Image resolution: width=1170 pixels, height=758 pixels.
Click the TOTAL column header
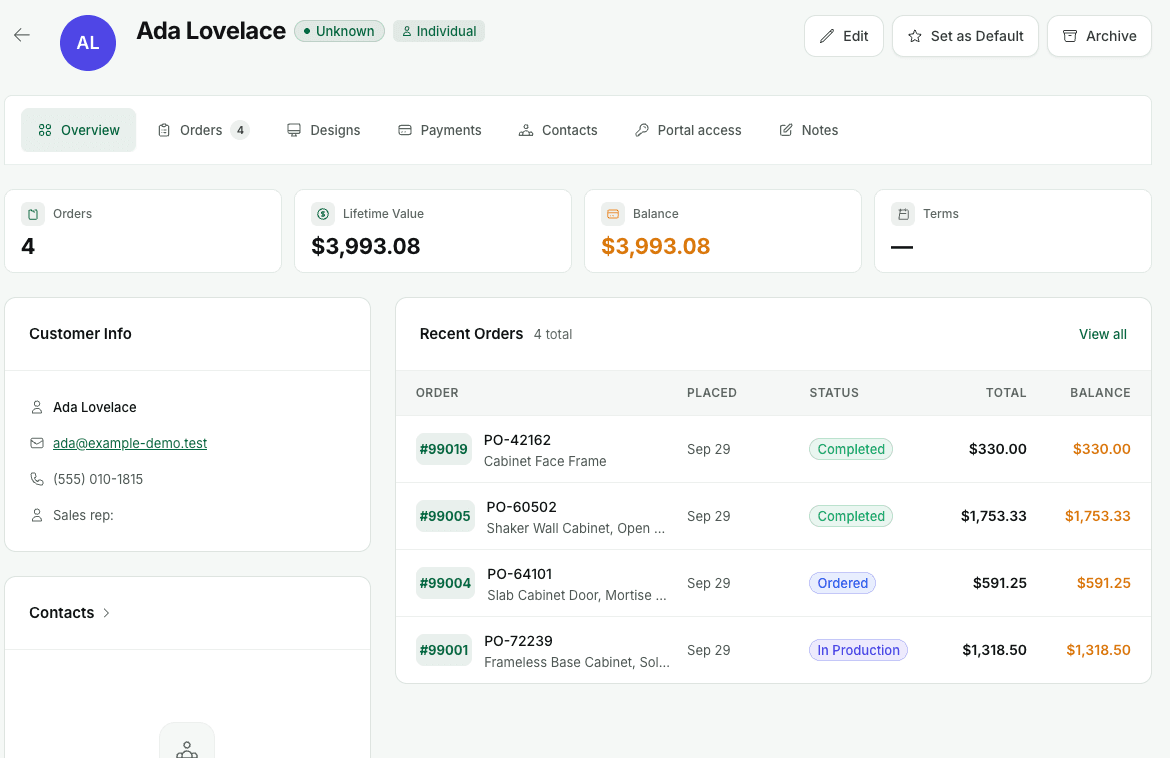click(x=1006, y=392)
